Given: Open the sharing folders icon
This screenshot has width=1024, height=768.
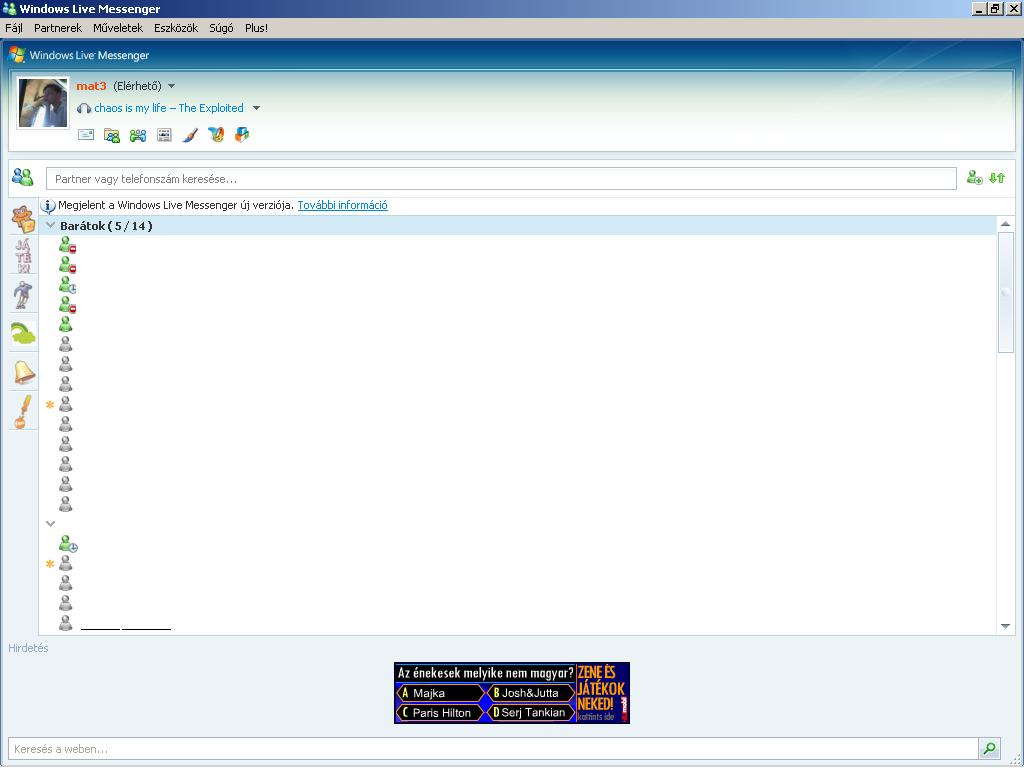Looking at the screenshot, I should [x=112, y=136].
